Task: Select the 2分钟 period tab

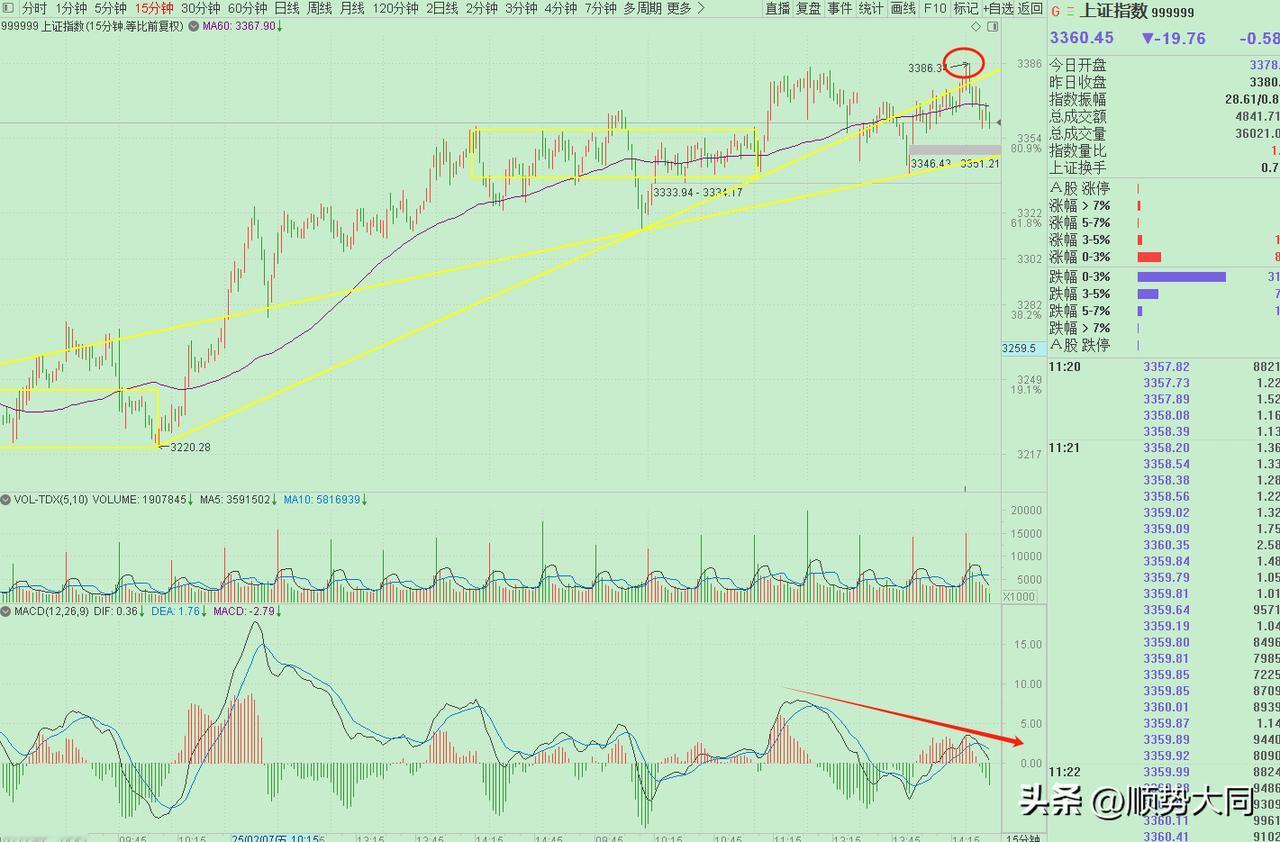Action: [481, 8]
